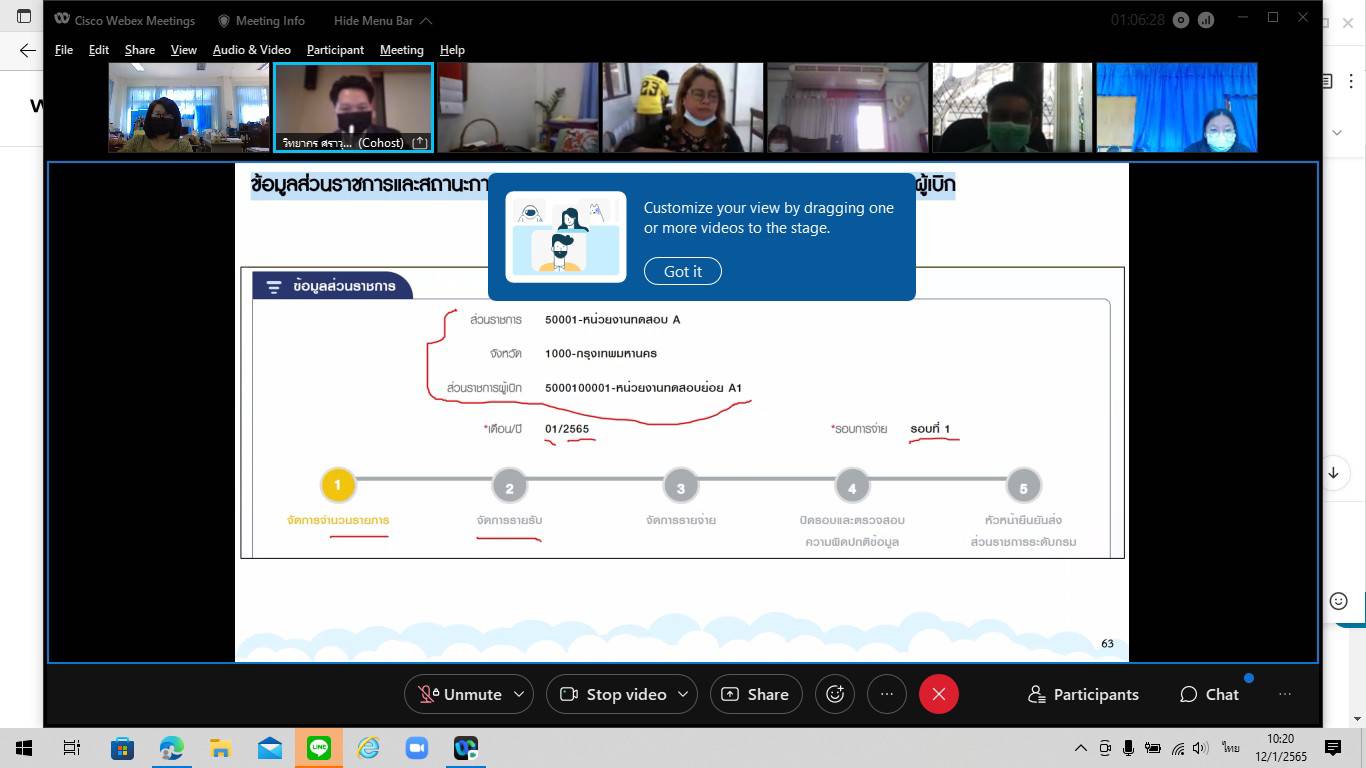
Task: Open More options in meeting controls
Action: click(x=886, y=694)
